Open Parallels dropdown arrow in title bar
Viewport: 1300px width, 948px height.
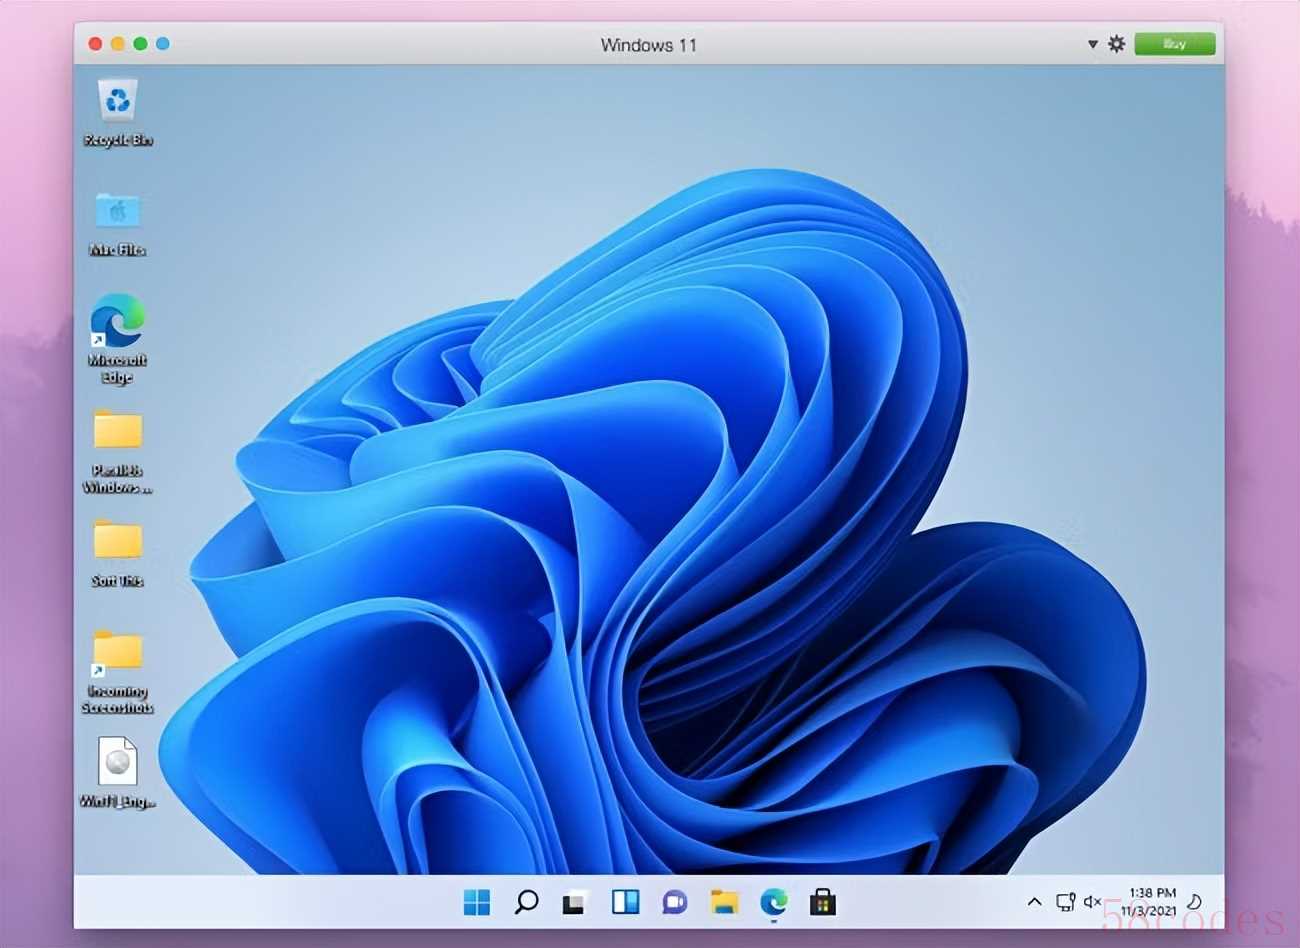[x=1092, y=44]
